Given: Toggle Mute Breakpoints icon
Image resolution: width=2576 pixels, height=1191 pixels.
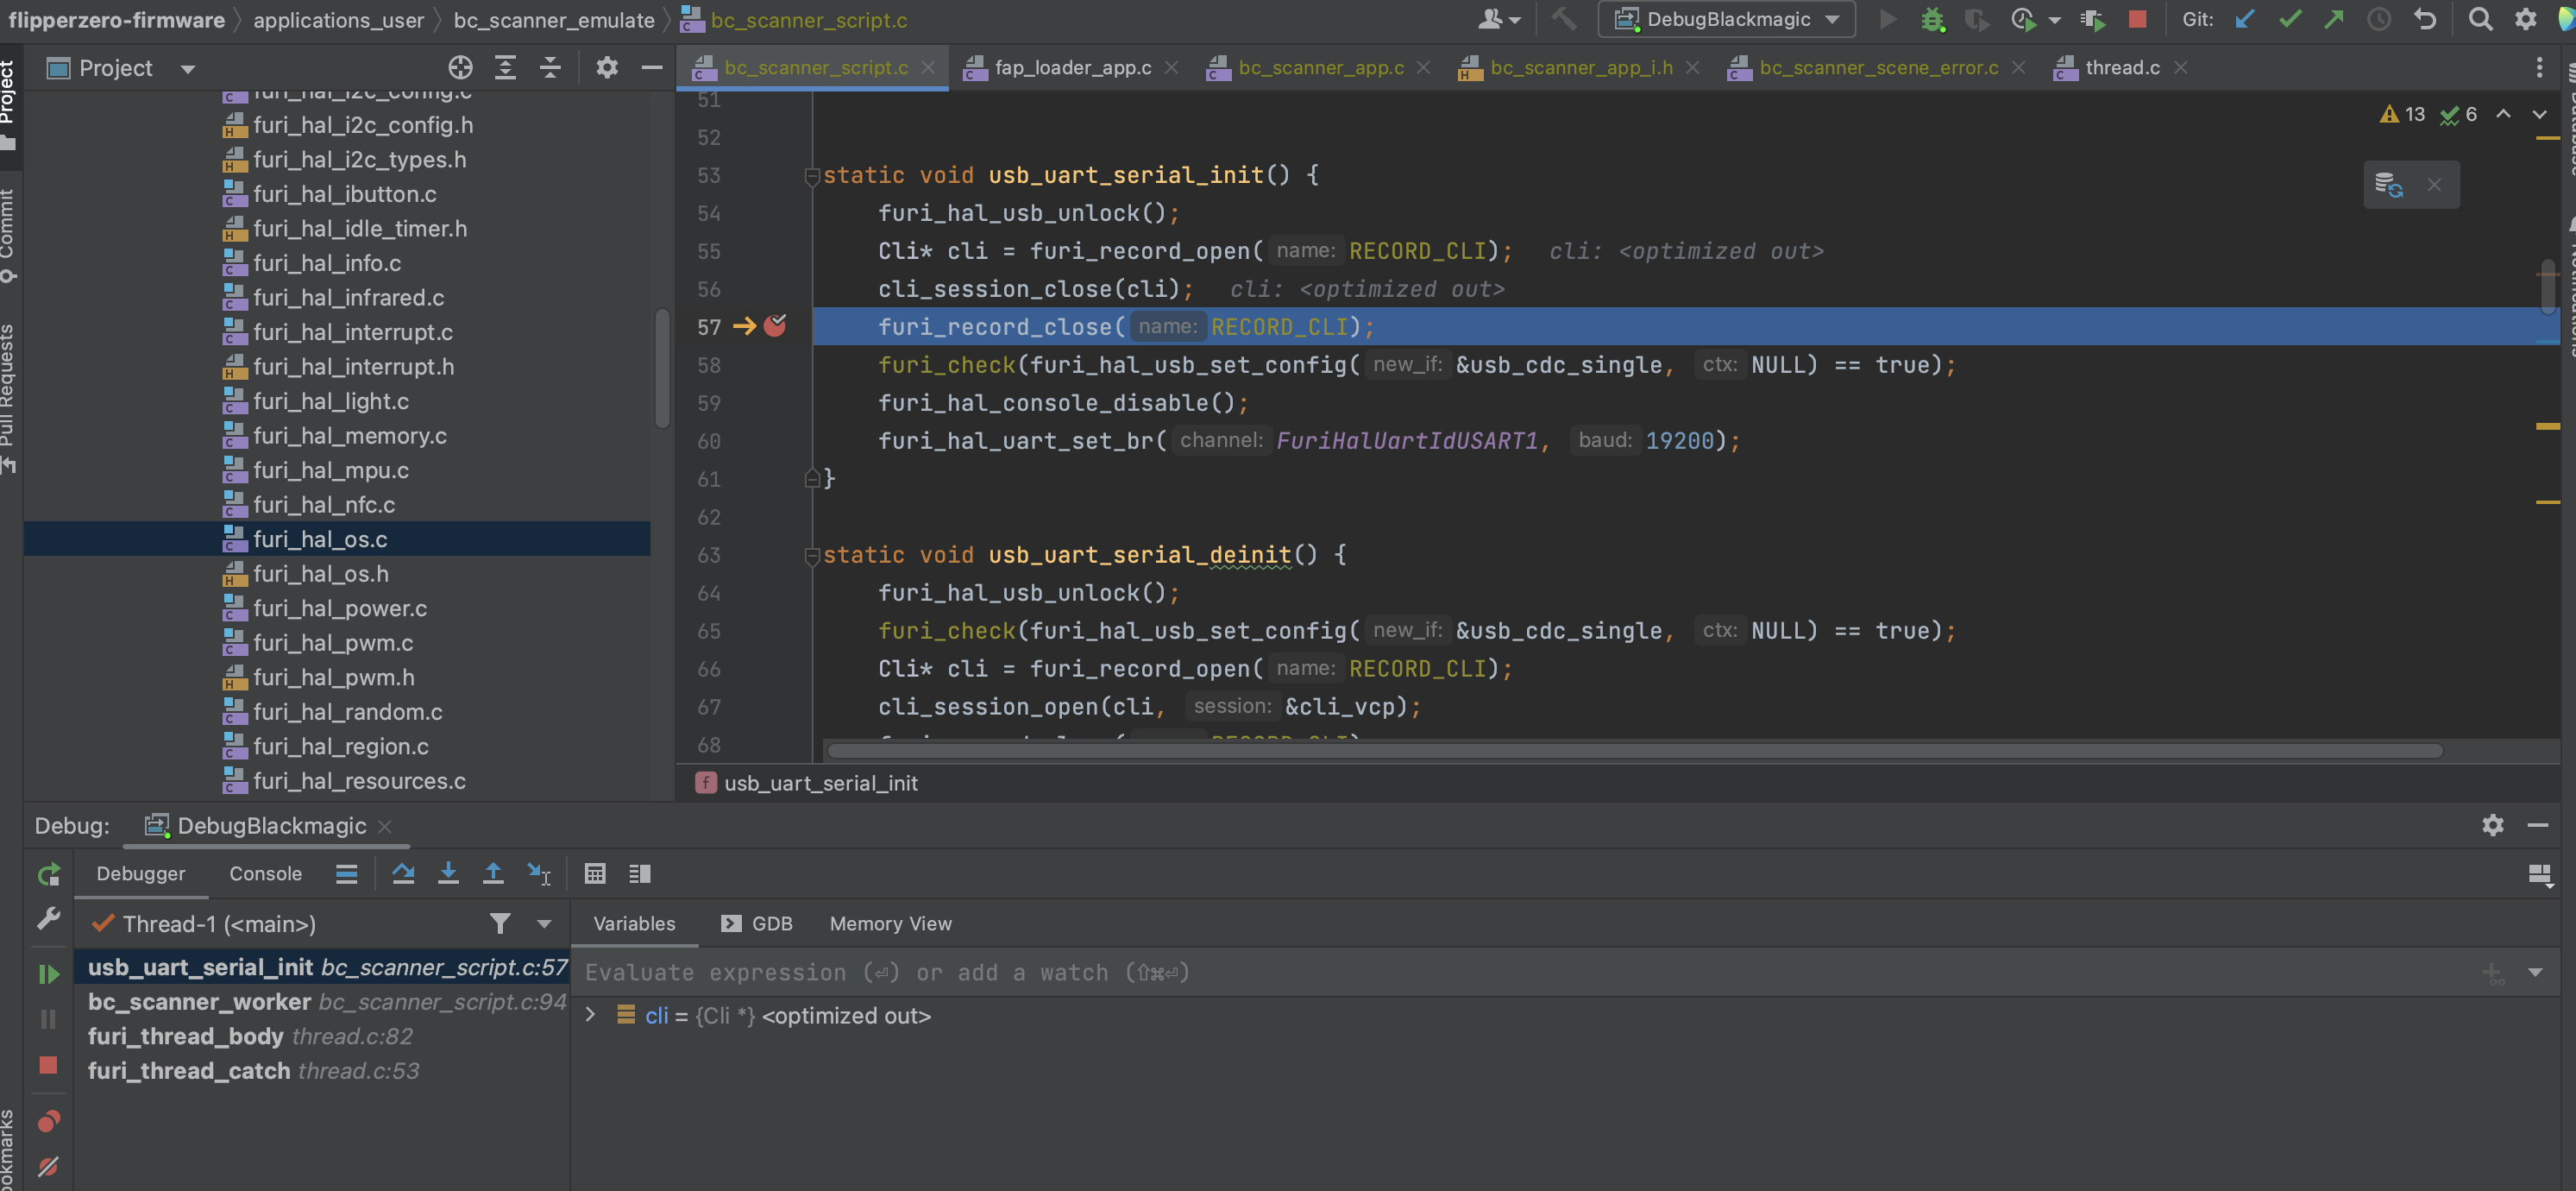Looking at the screenshot, I should (x=48, y=1166).
